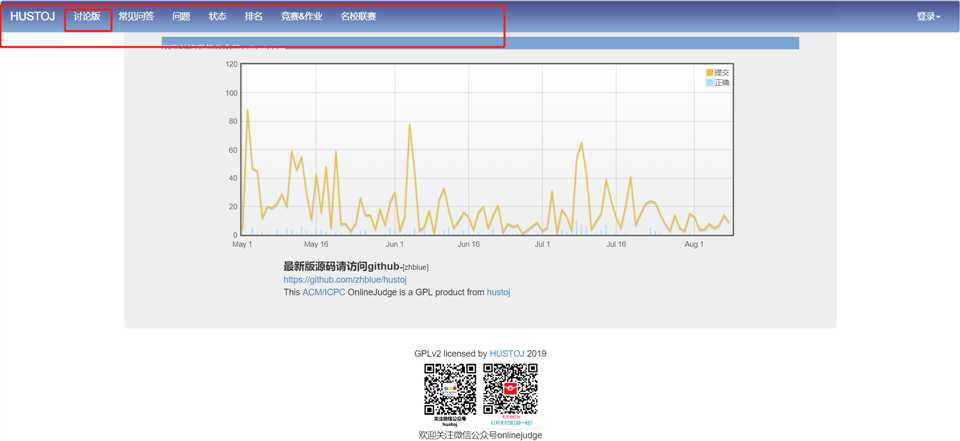Open the 讨论版 discussion board menu

(87, 17)
